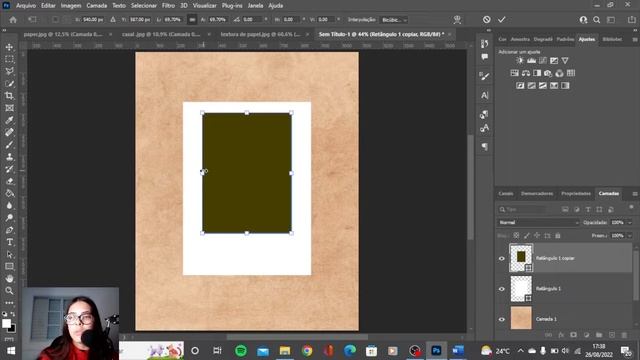
Task: Toggle lock all layer attributes
Action: click(558, 236)
